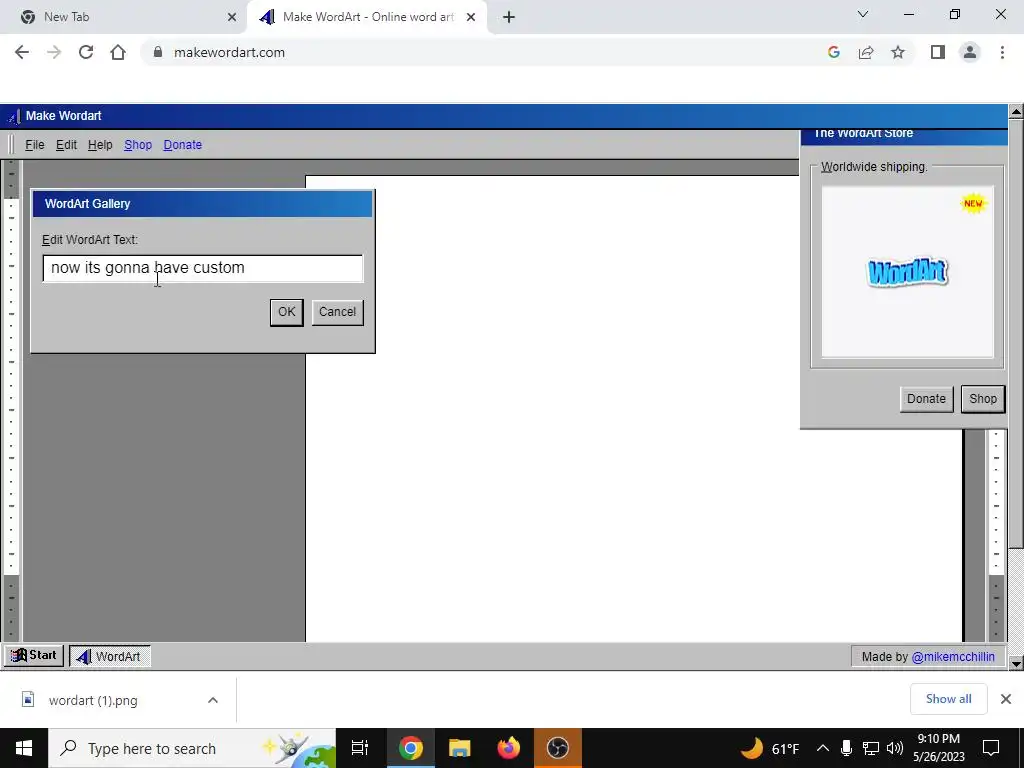
Task: Reload the makewordart.com page
Action: click(x=86, y=52)
